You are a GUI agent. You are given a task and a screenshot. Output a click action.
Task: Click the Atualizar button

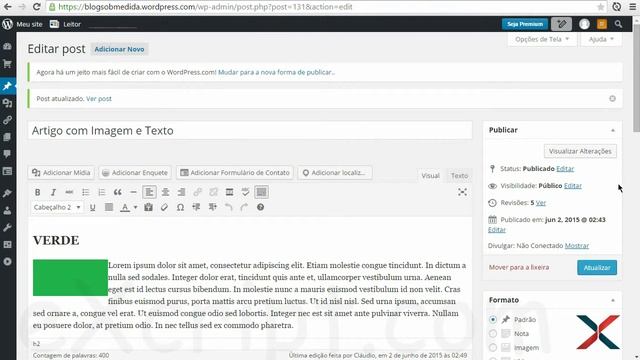click(597, 268)
